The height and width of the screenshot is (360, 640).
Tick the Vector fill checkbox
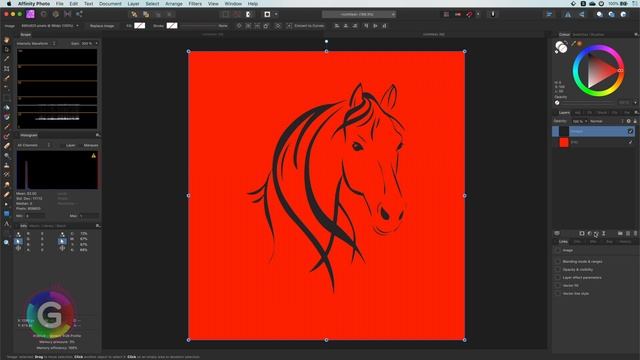coord(558,285)
